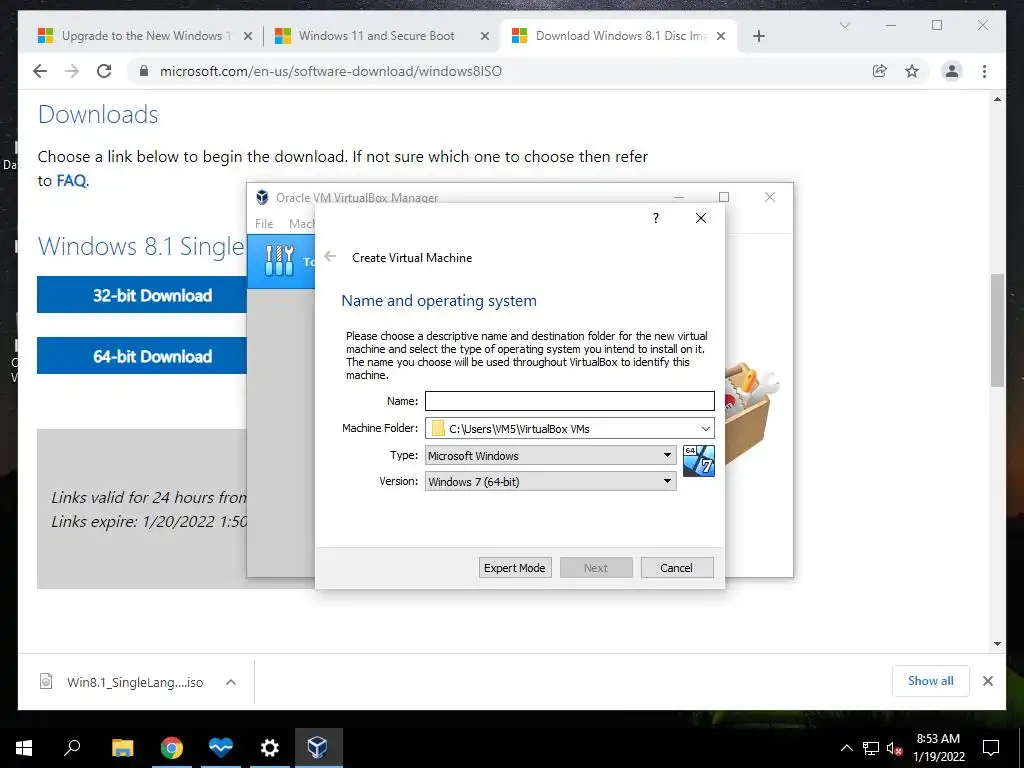1024x768 pixels.
Task: Open the Type dropdown 'Microsoft Windows'
Action: pyautogui.click(x=551, y=455)
